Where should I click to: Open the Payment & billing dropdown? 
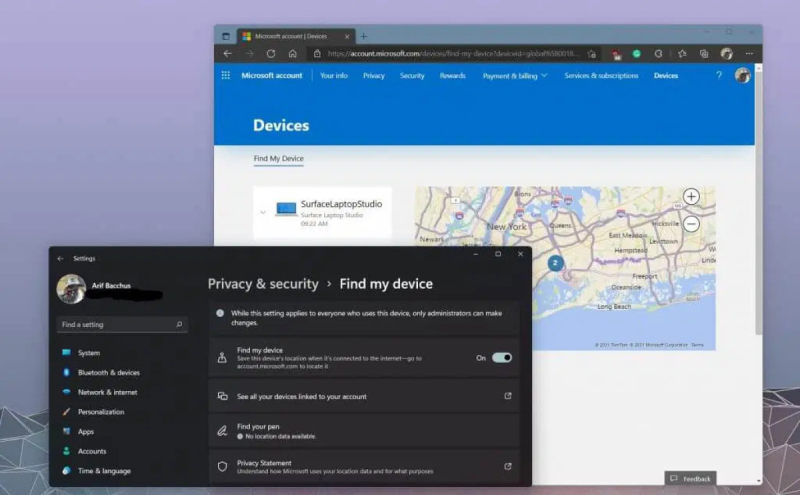514,76
